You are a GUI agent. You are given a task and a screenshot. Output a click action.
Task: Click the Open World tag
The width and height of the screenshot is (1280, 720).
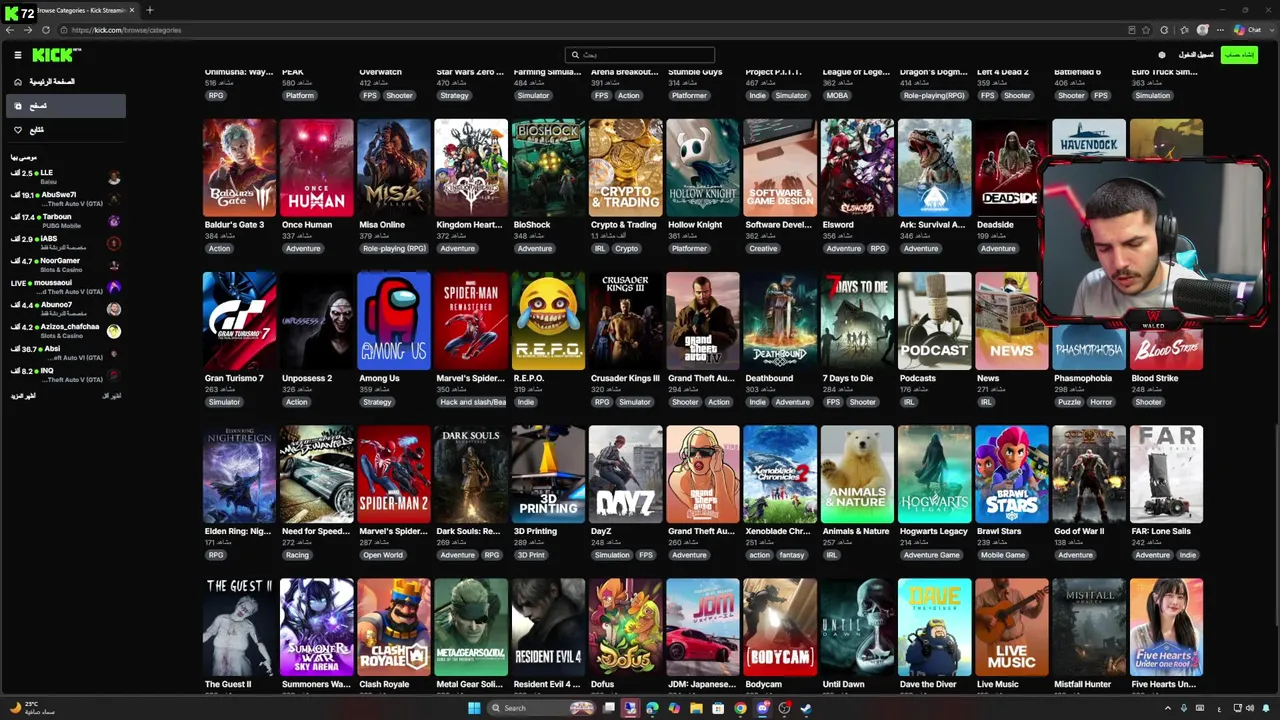click(383, 555)
